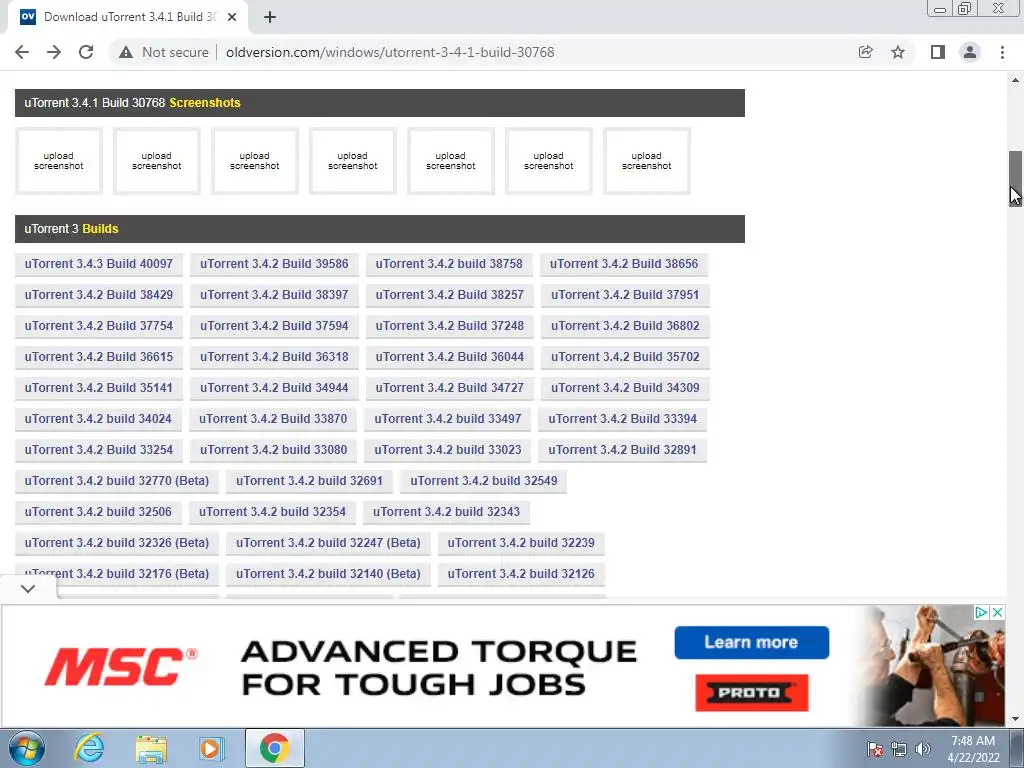Open the browser side panel
1024x768 pixels.
[938, 52]
